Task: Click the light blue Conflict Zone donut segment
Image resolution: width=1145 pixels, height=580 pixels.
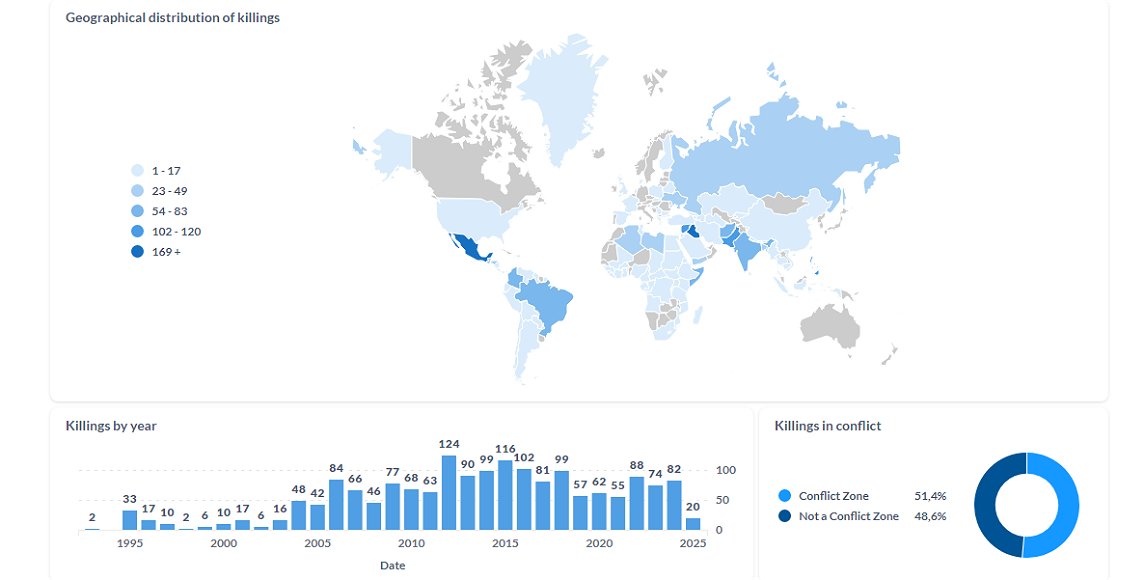Action: [x=1068, y=505]
